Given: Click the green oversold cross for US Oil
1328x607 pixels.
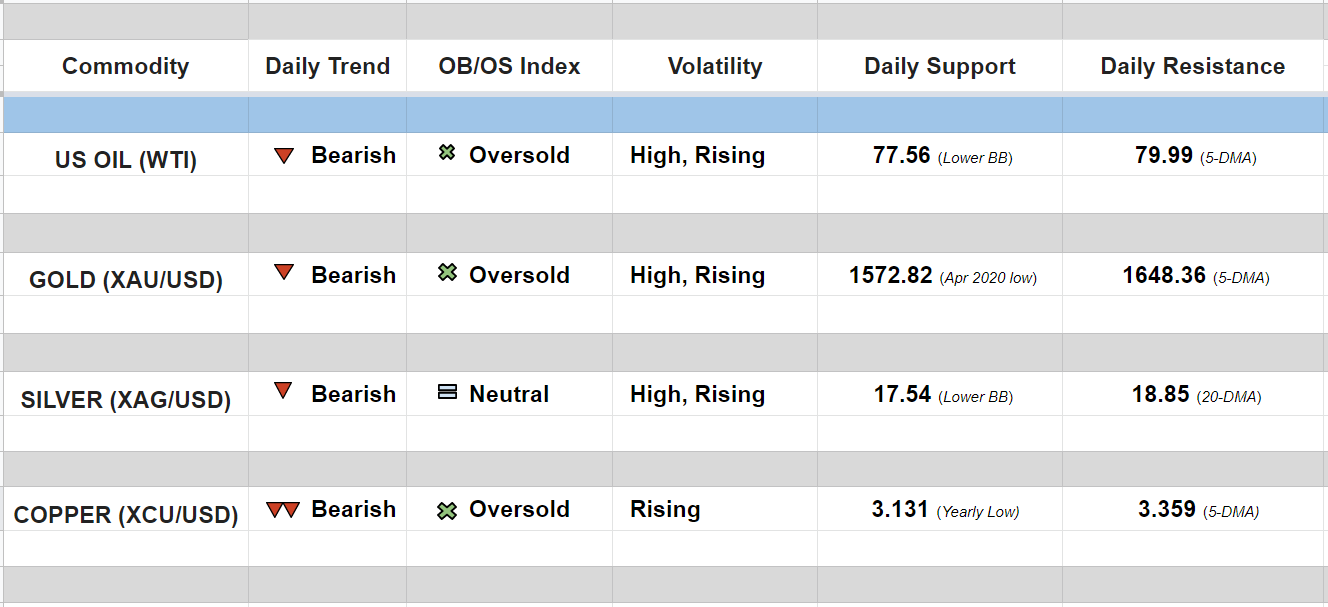Looking at the screenshot, I should (x=447, y=154).
